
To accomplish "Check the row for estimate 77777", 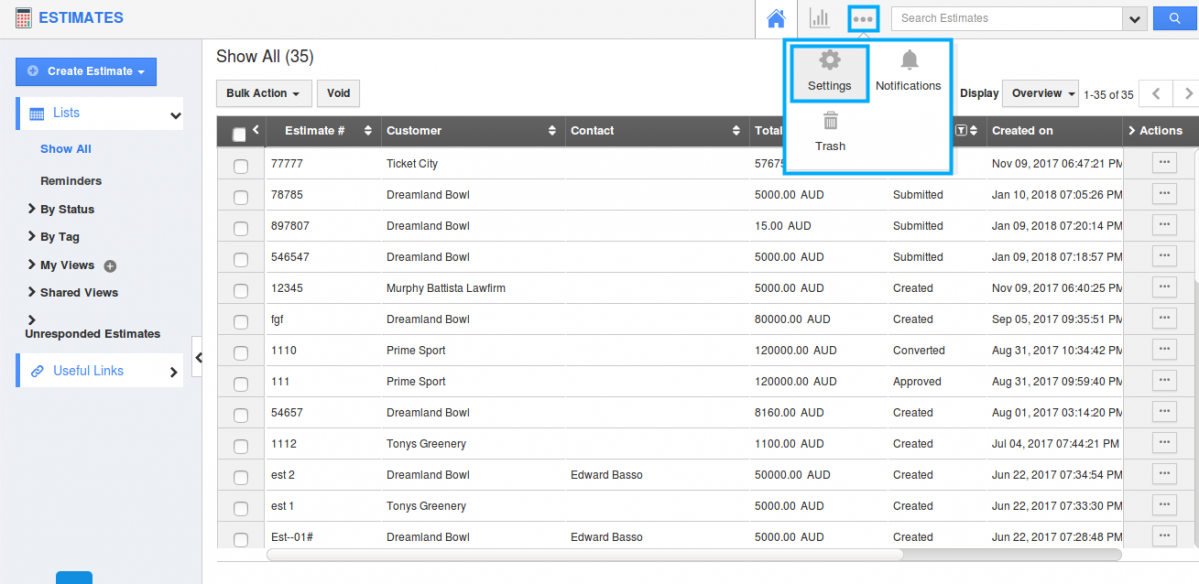I will point(240,166).
